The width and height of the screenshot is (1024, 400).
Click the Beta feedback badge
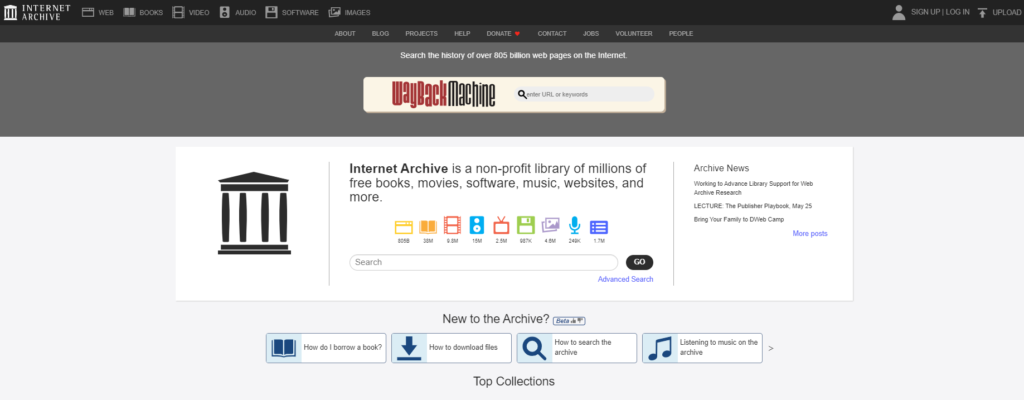(x=569, y=321)
